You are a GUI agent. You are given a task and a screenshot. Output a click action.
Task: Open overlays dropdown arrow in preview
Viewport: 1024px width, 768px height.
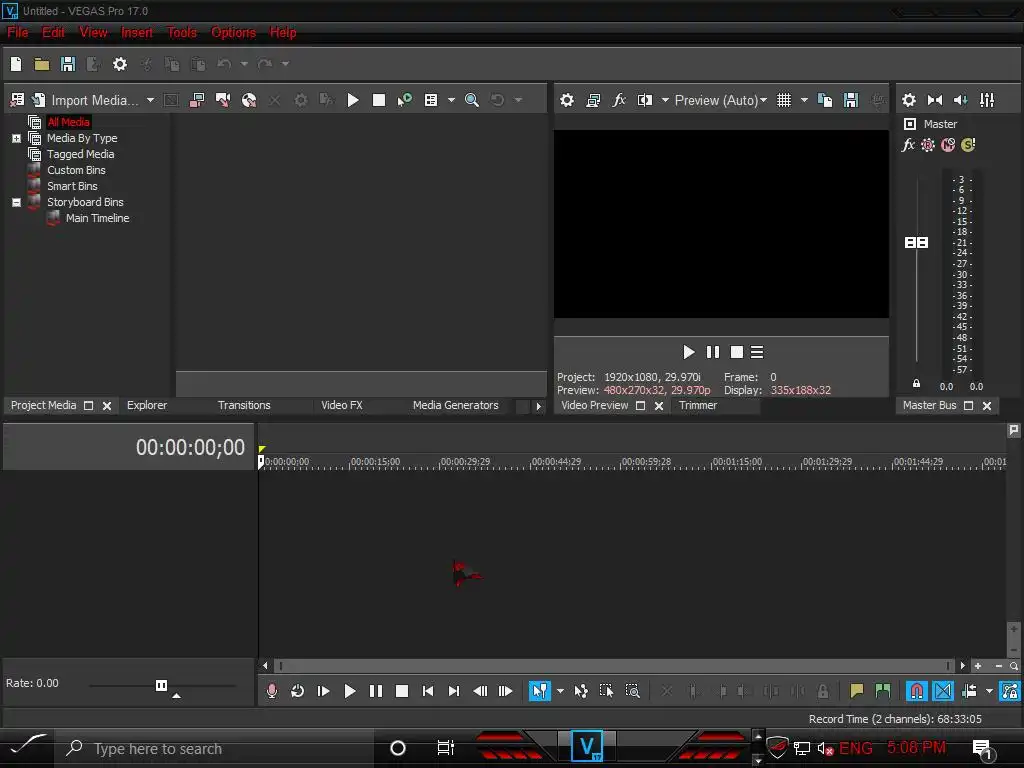[804, 100]
